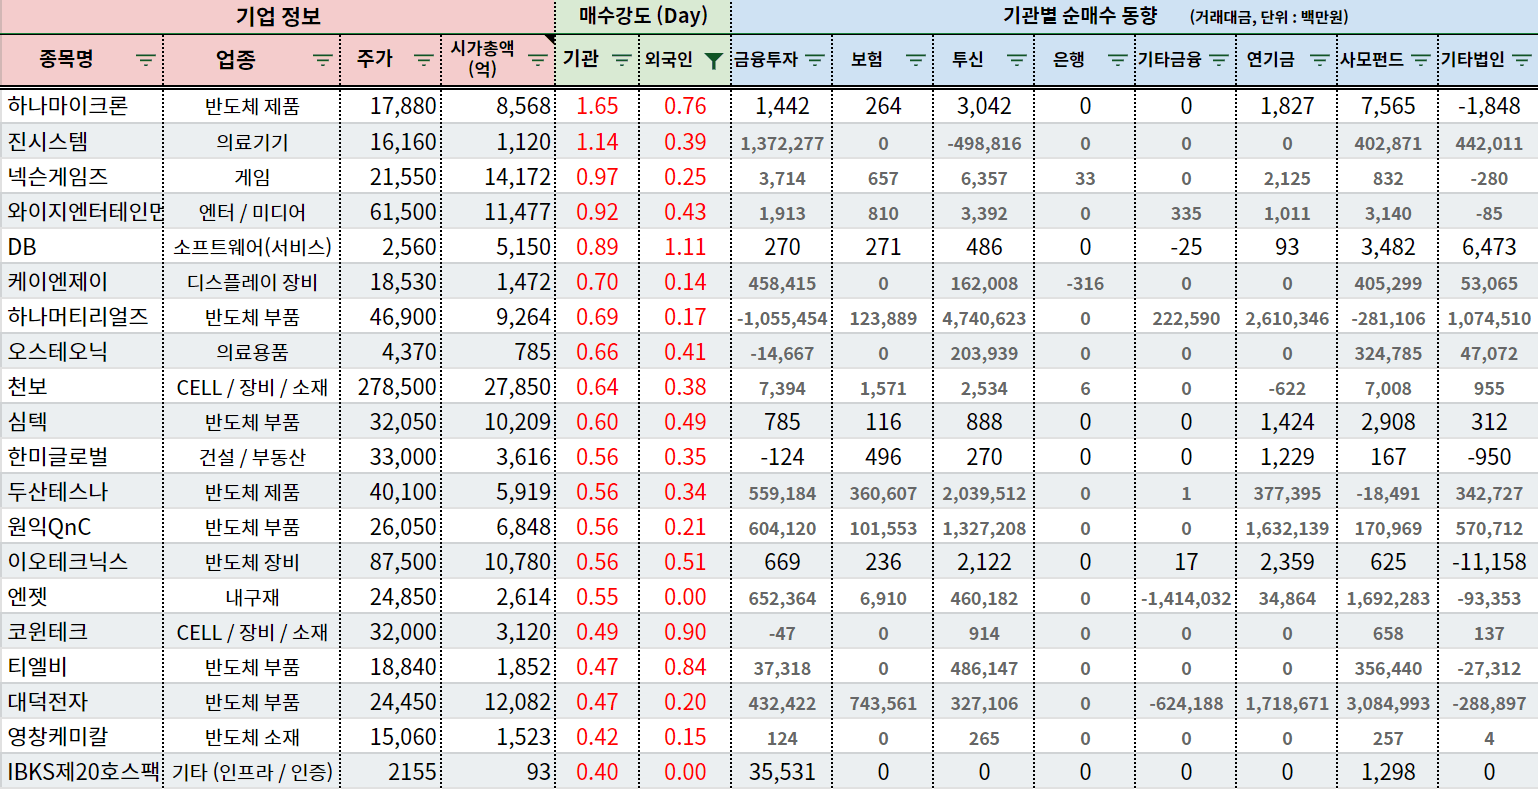Viewport: 1538px width, 789px height.
Task: Select the -11,158 기타법인 cell
Action: point(1489,562)
